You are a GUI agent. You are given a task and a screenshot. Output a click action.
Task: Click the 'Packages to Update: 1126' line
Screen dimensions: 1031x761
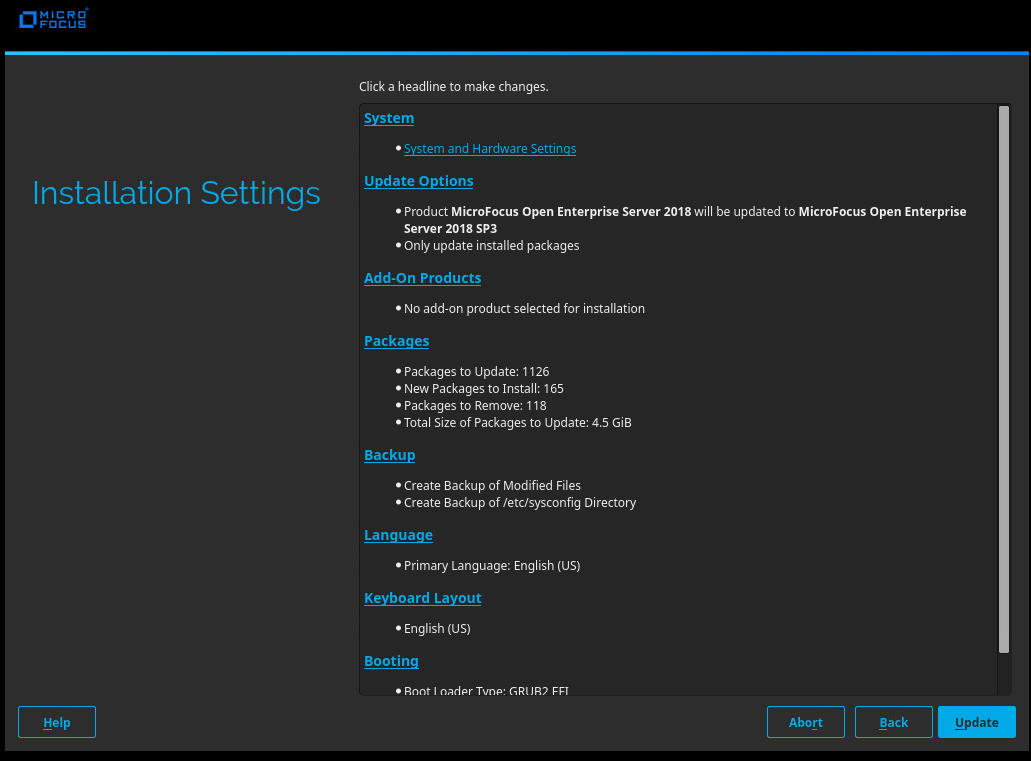click(476, 372)
